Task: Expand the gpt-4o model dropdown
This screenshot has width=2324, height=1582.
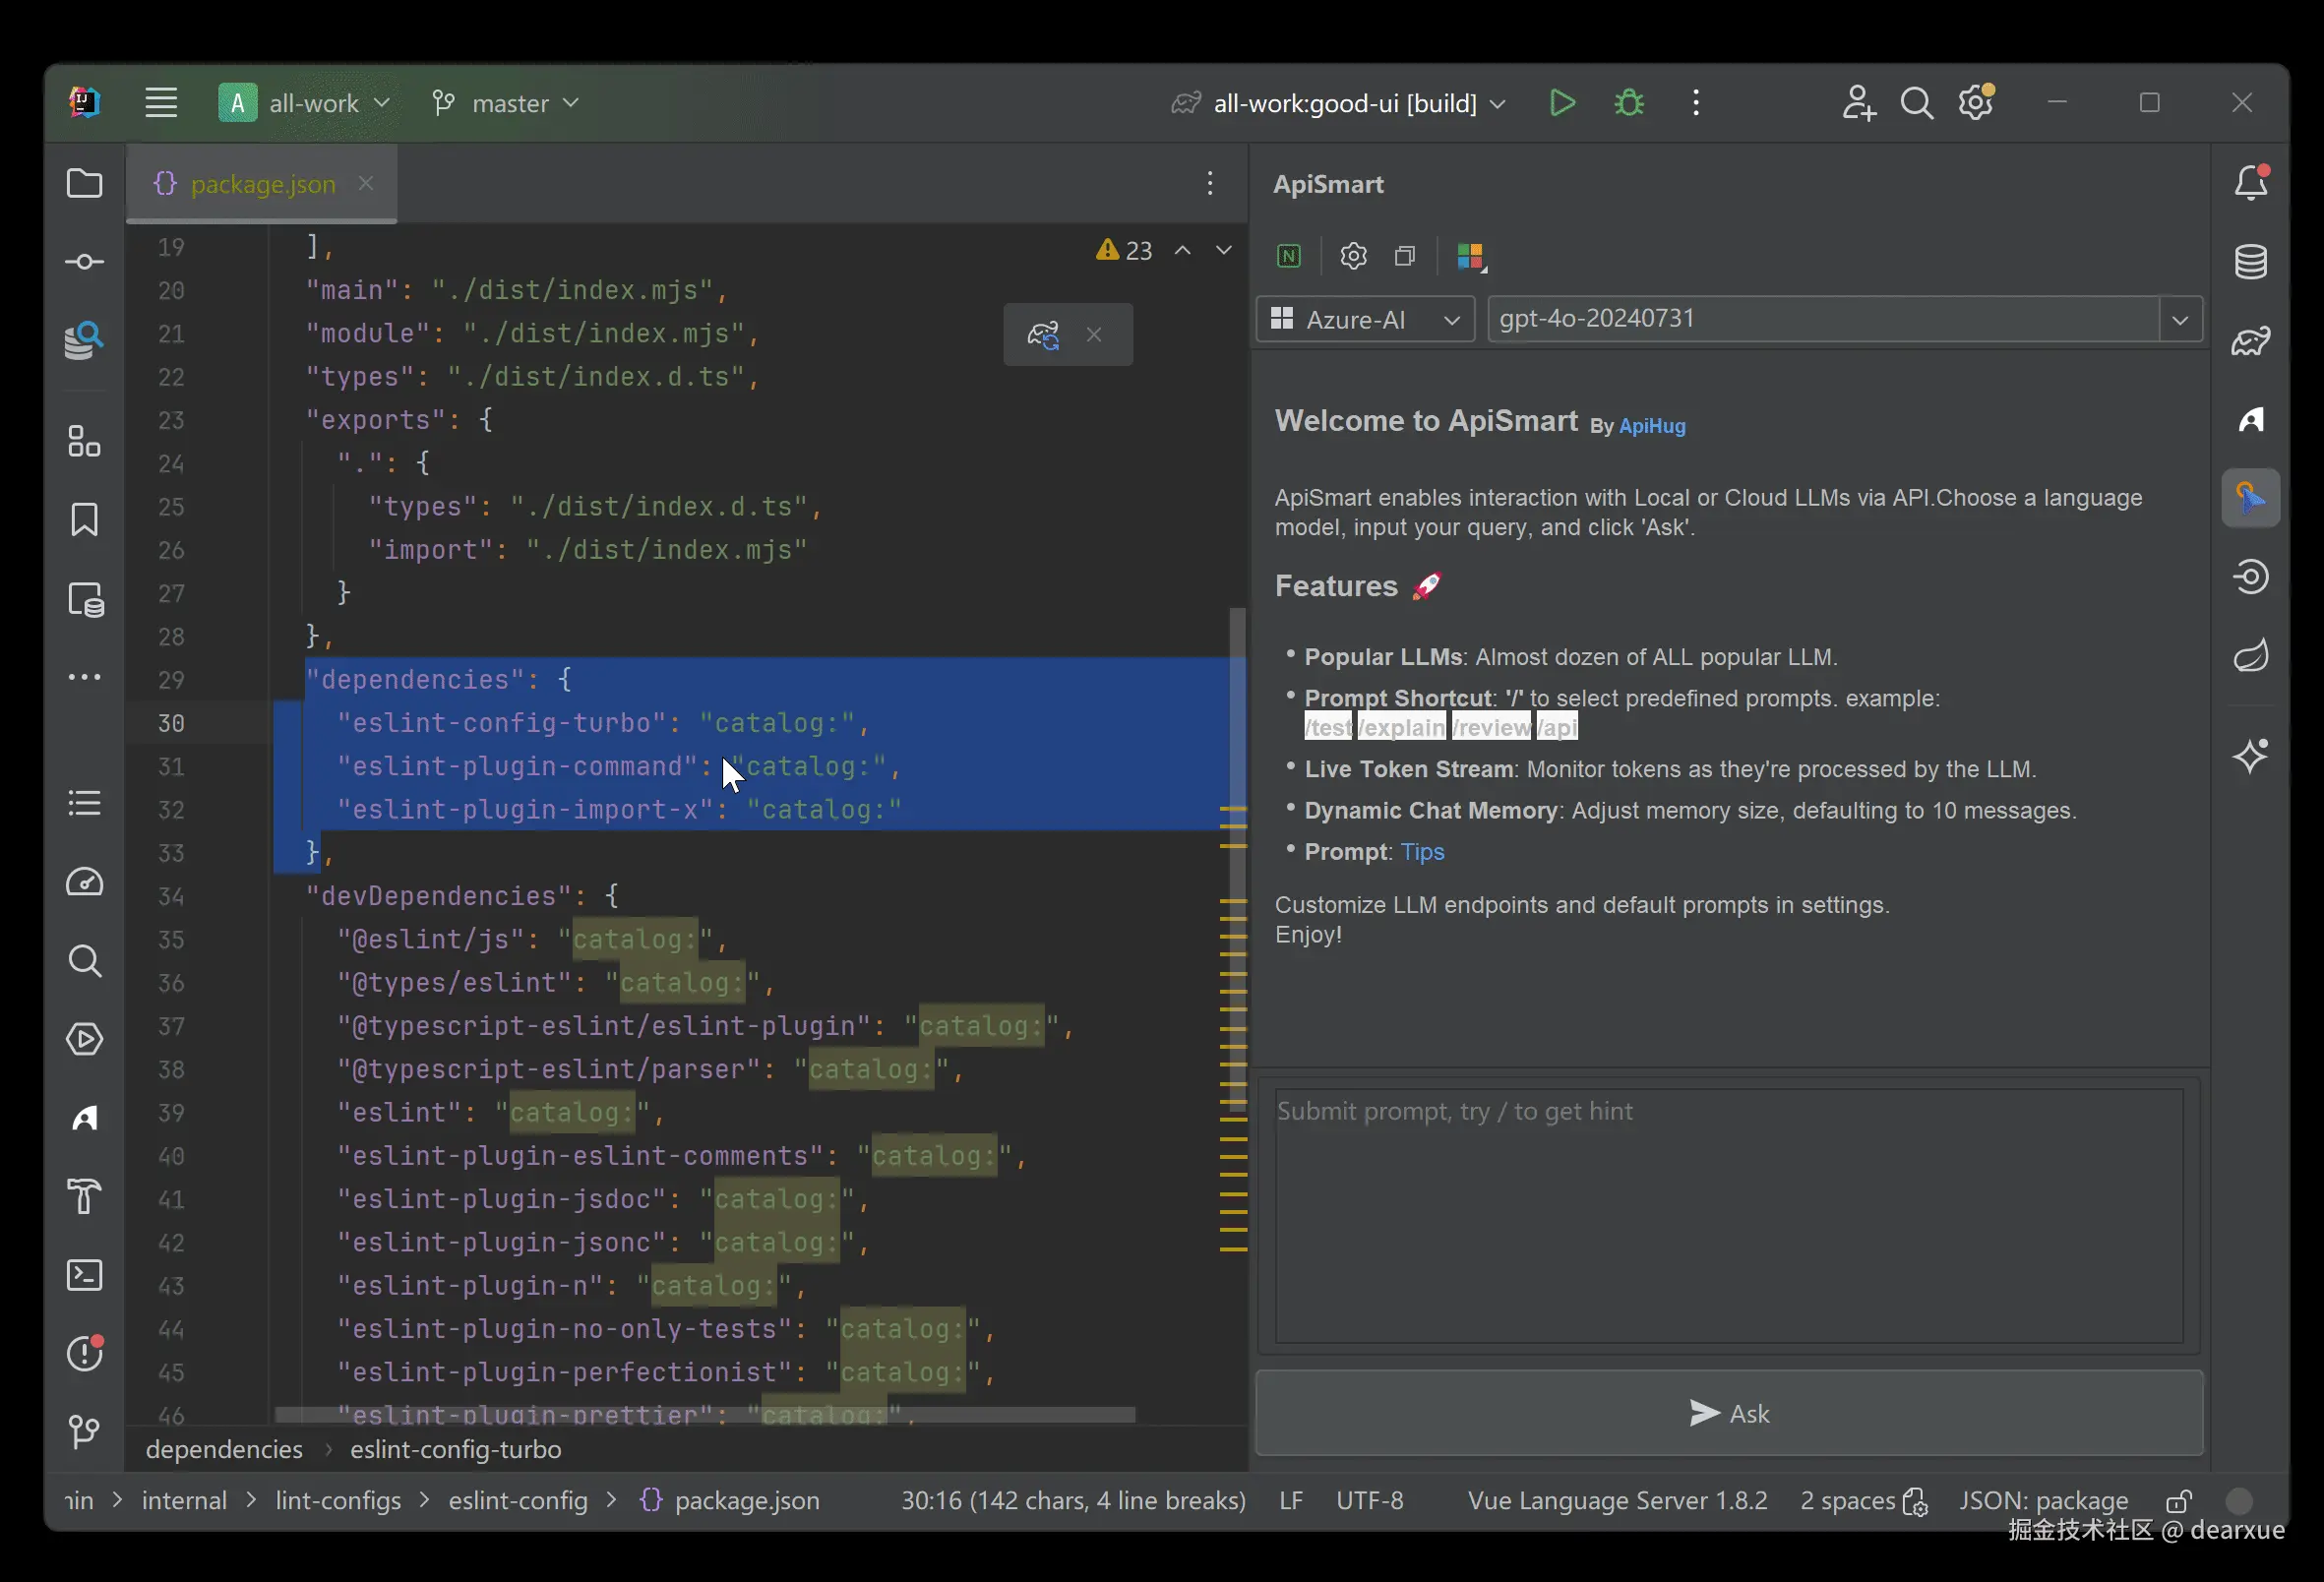Action: (2180, 320)
